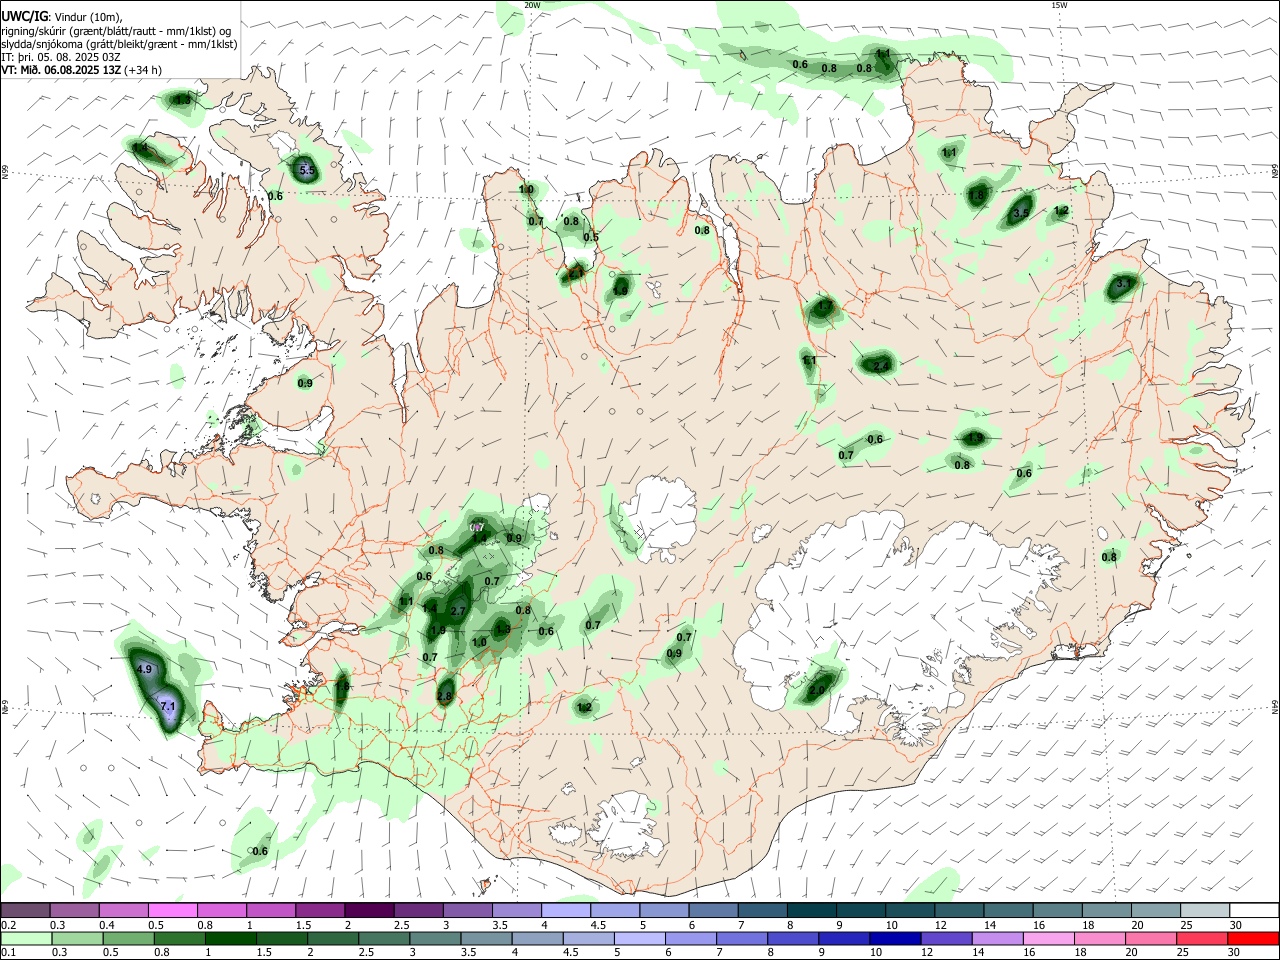
Task: Select the 5.5 value in the Westfjords
Action: point(307,171)
